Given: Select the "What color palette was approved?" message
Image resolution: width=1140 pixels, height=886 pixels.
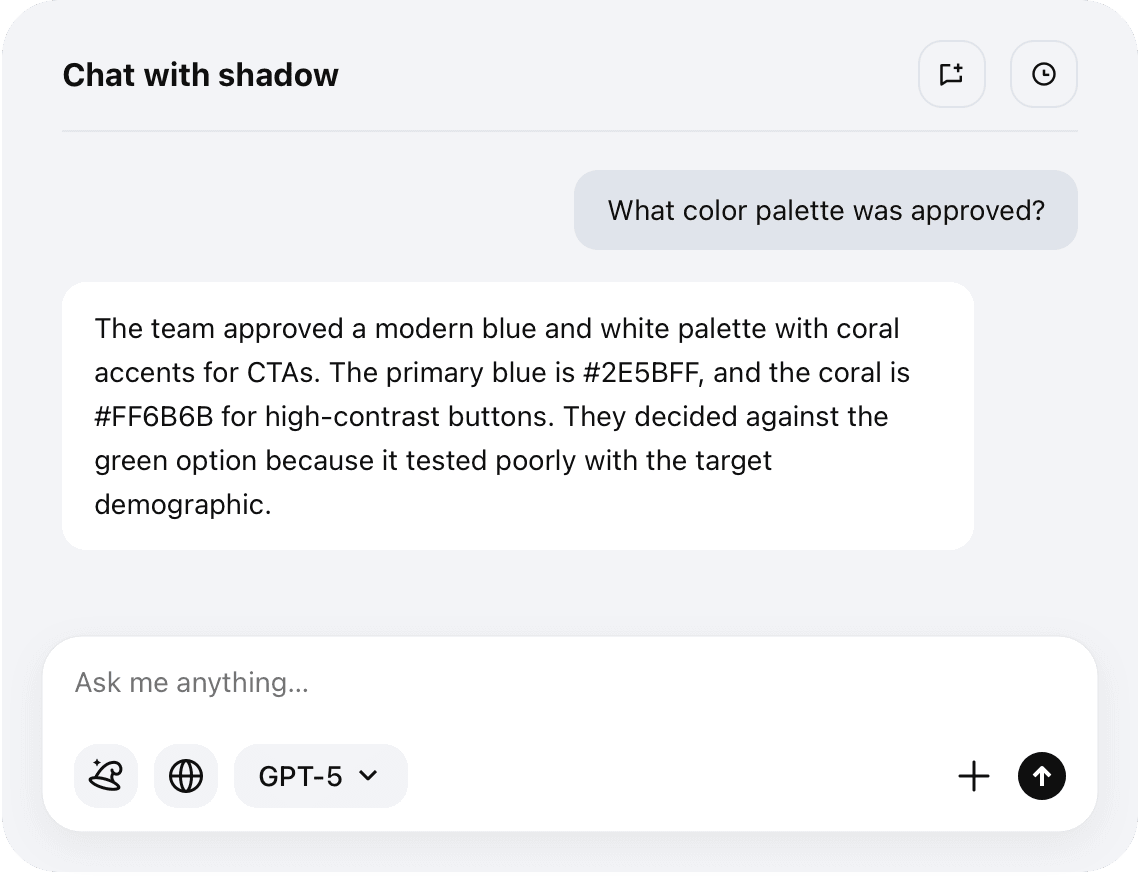Looking at the screenshot, I should tap(826, 211).
